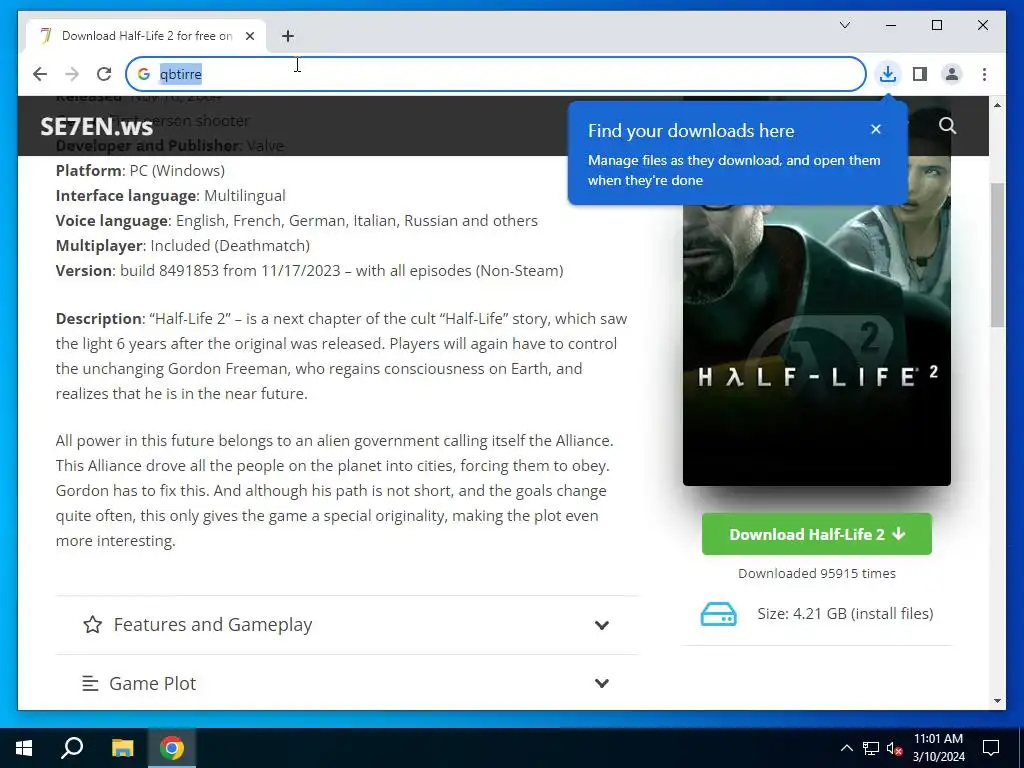Viewport: 1024px width, 768px height.
Task: Maximize the Chrome window
Action: (x=936, y=25)
